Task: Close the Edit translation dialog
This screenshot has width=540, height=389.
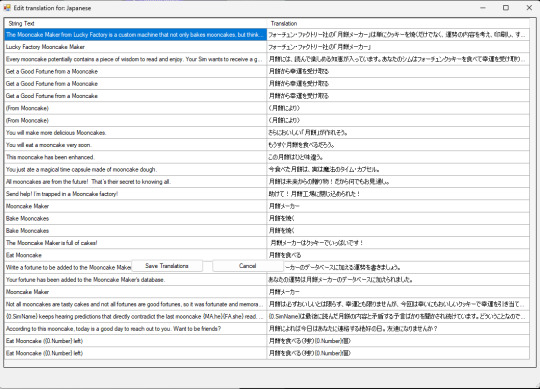Action: (529, 8)
